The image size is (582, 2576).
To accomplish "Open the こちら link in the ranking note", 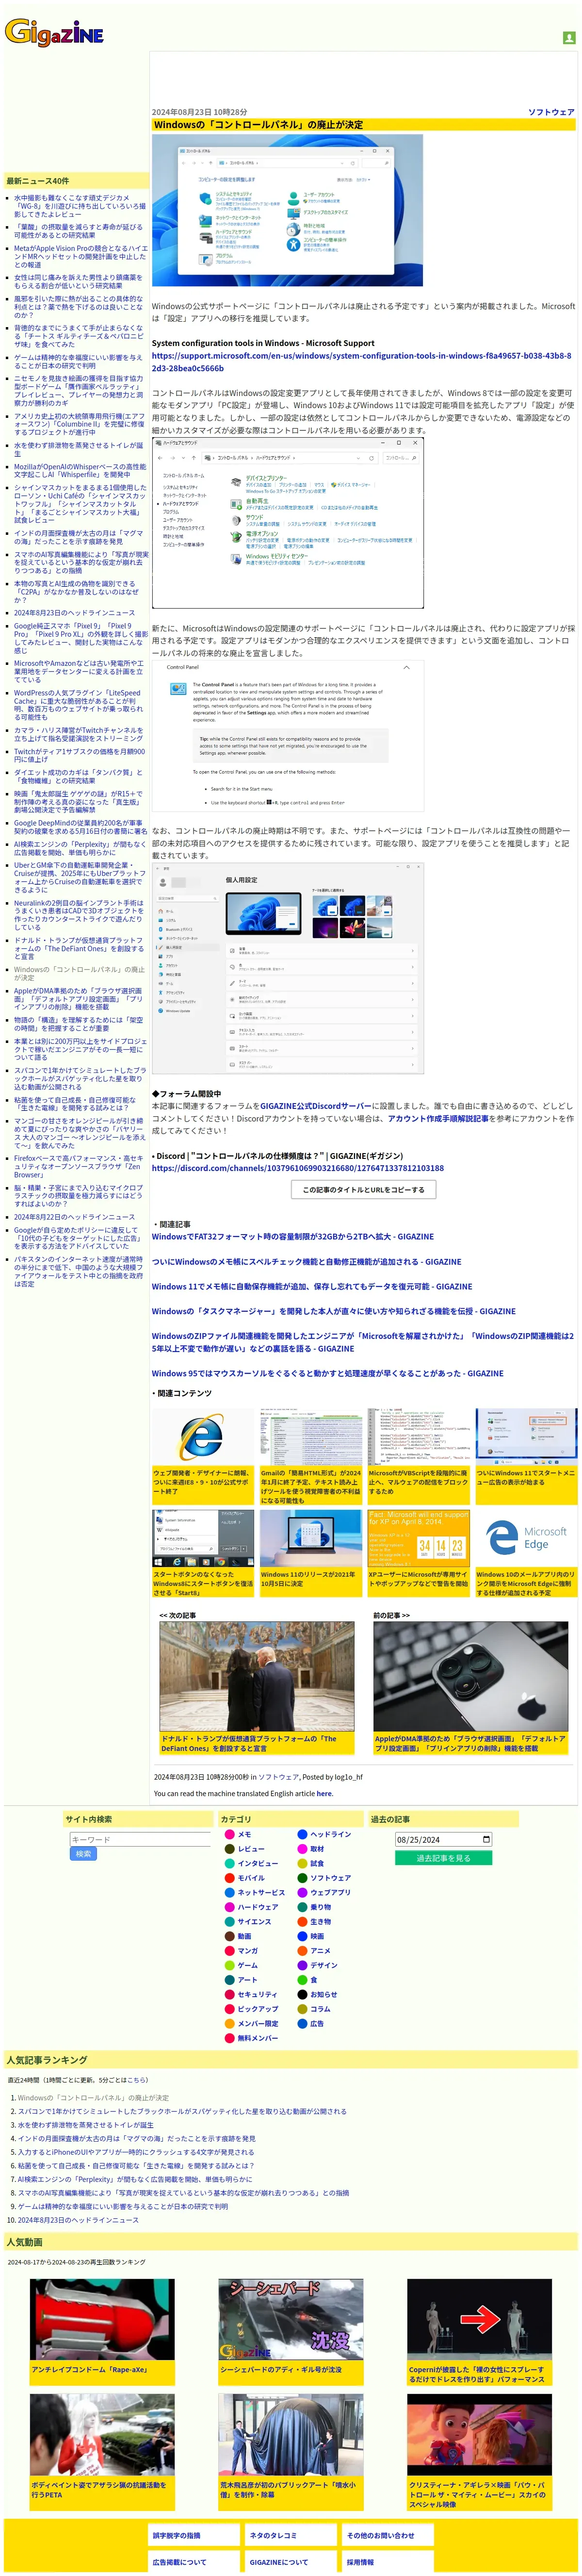I will pos(136,2080).
